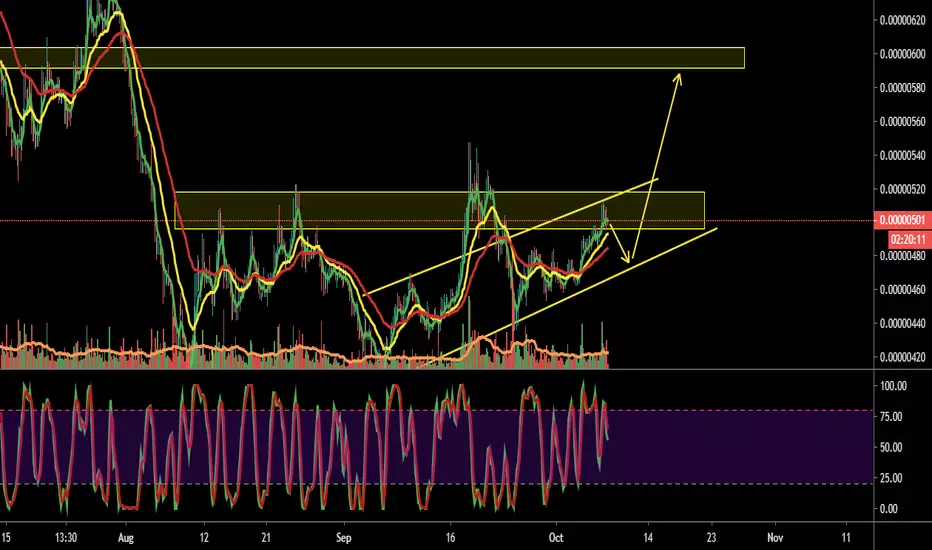The height and width of the screenshot is (550, 932).
Task: Click the date label 14
Action: 648,538
